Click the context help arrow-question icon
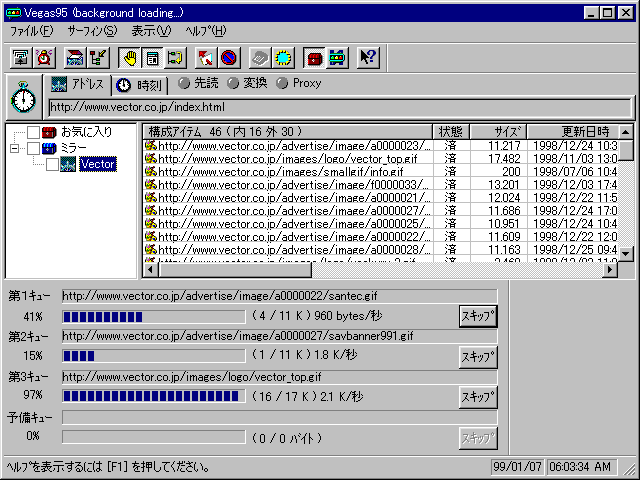This screenshot has width=640, height=480. [368, 58]
